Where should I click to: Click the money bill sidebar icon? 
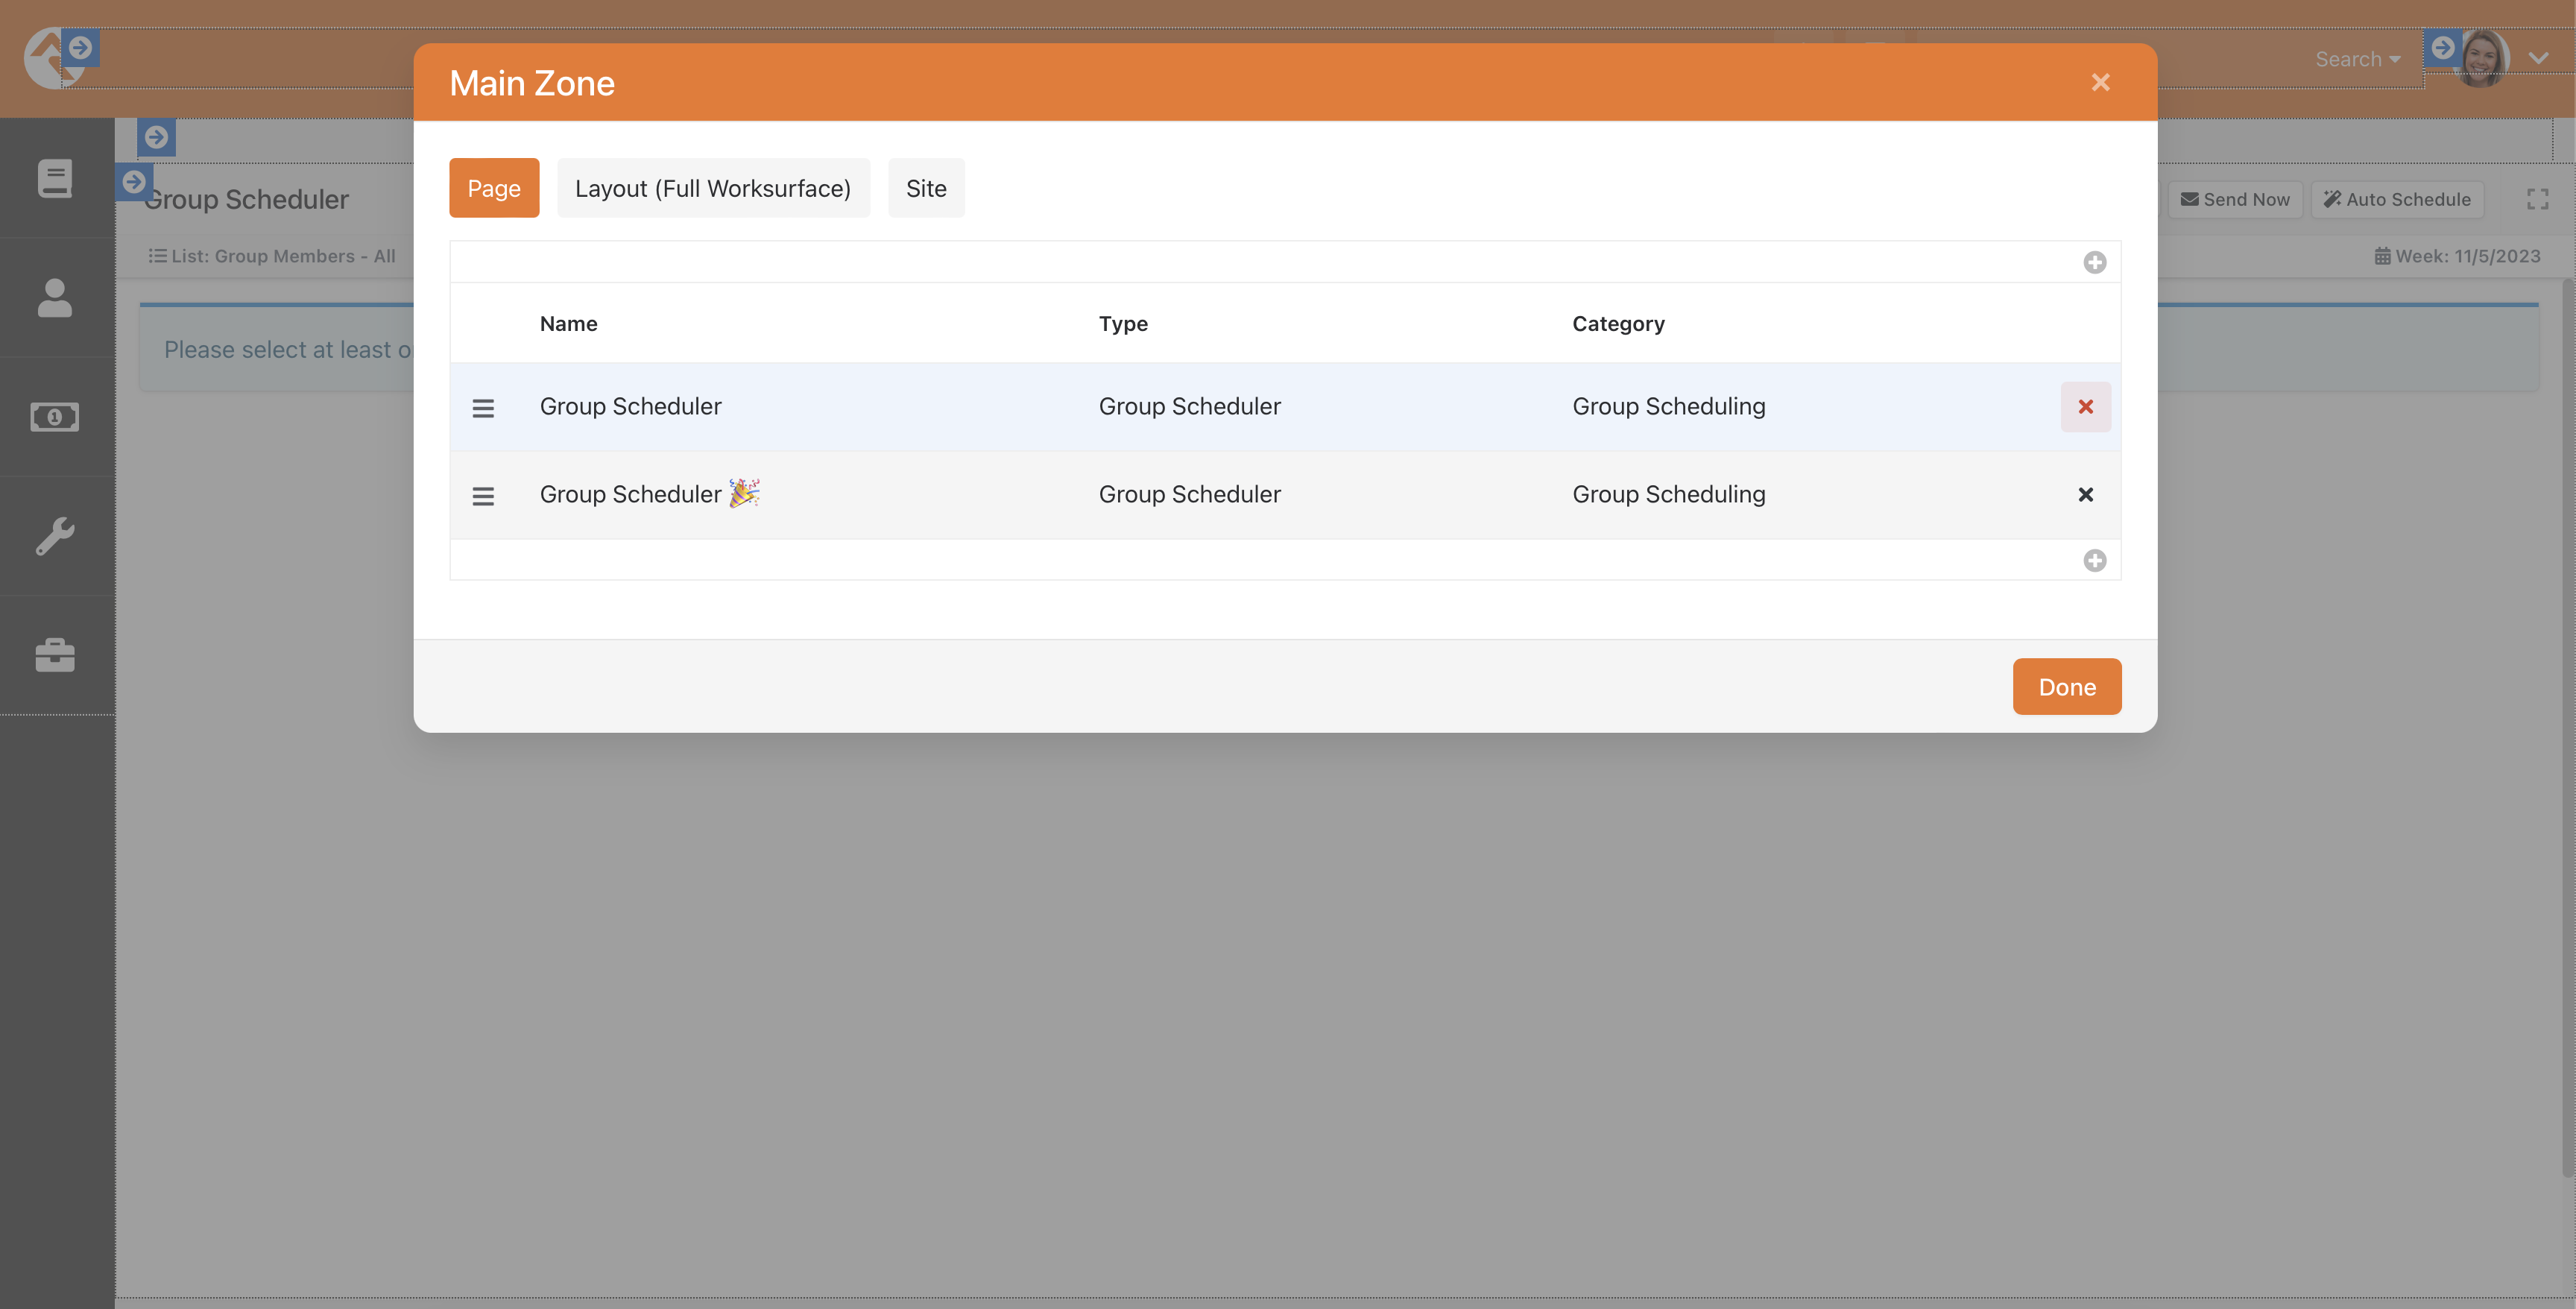tap(55, 417)
